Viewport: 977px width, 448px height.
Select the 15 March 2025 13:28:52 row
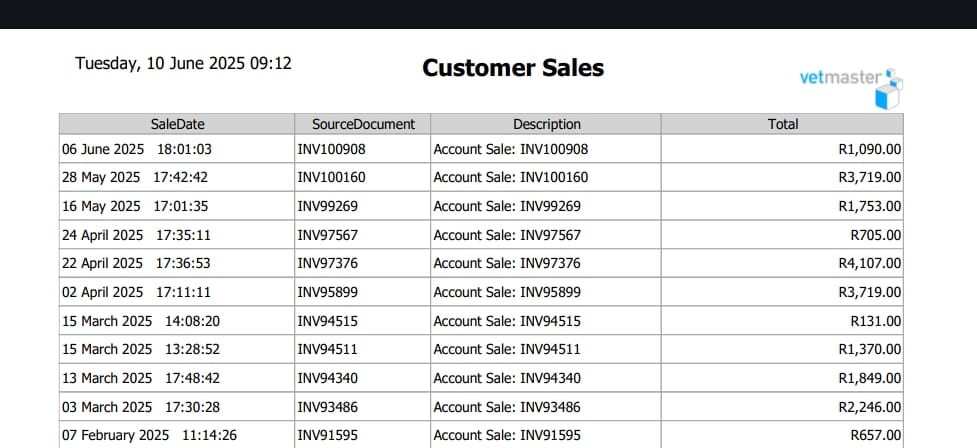click(x=481, y=349)
